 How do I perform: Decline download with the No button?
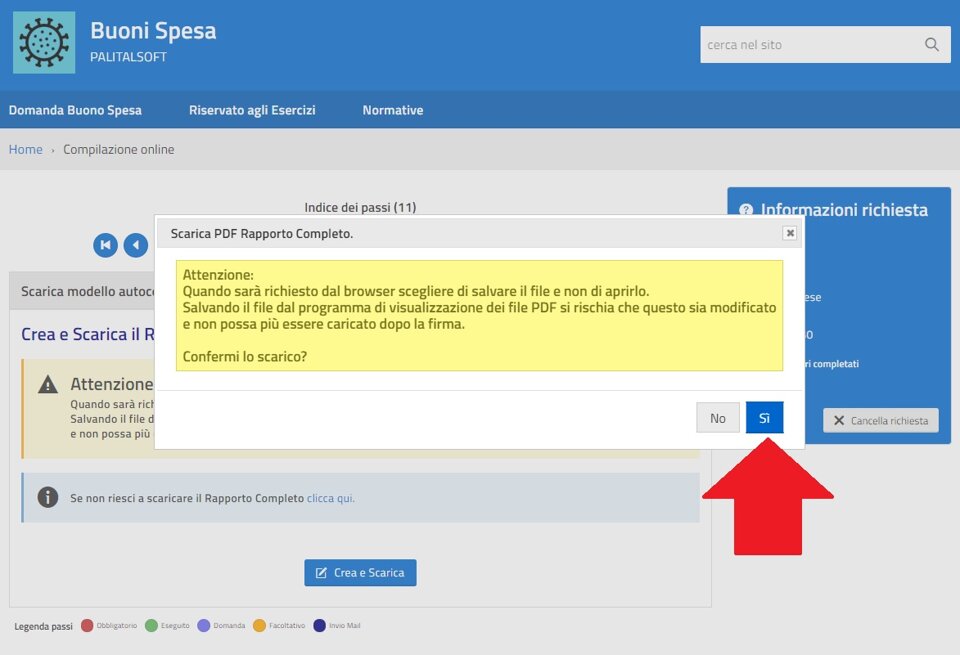point(717,418)
